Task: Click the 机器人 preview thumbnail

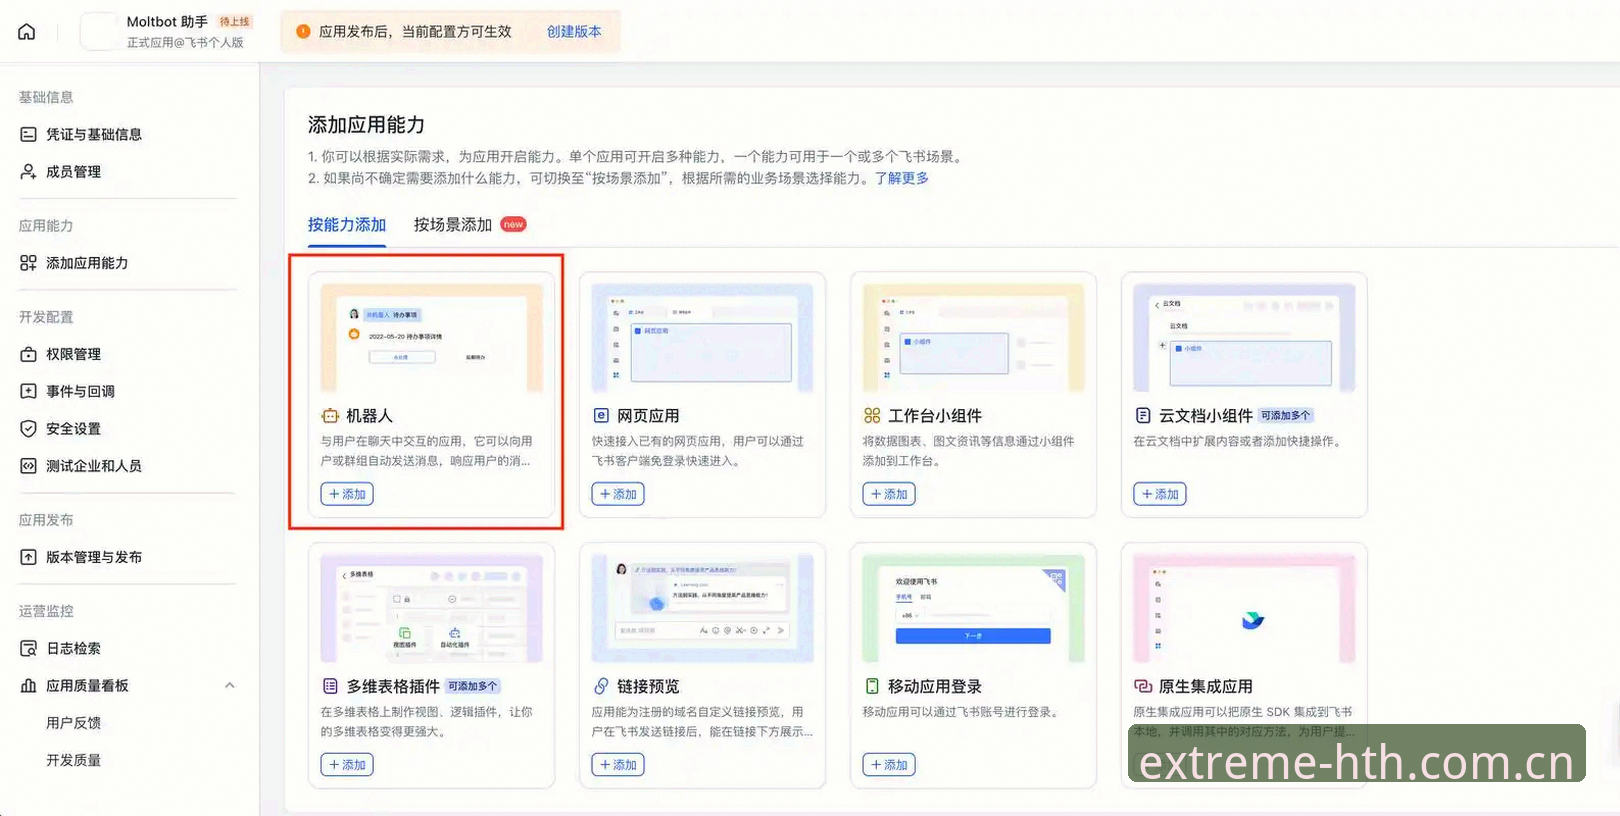Action: (432, 338)
